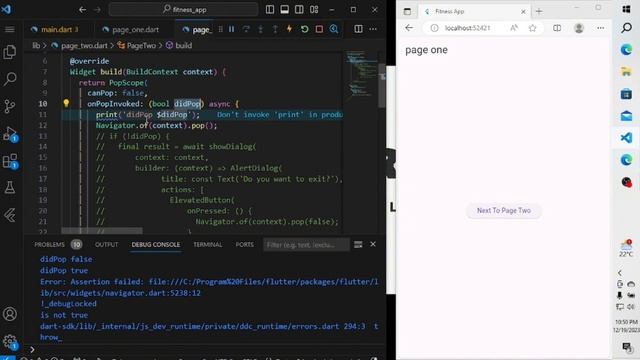Open Windows taskbar Search icon
This screenshot has width=640, height=360.
pyautogui.click(x=626, y=28)
